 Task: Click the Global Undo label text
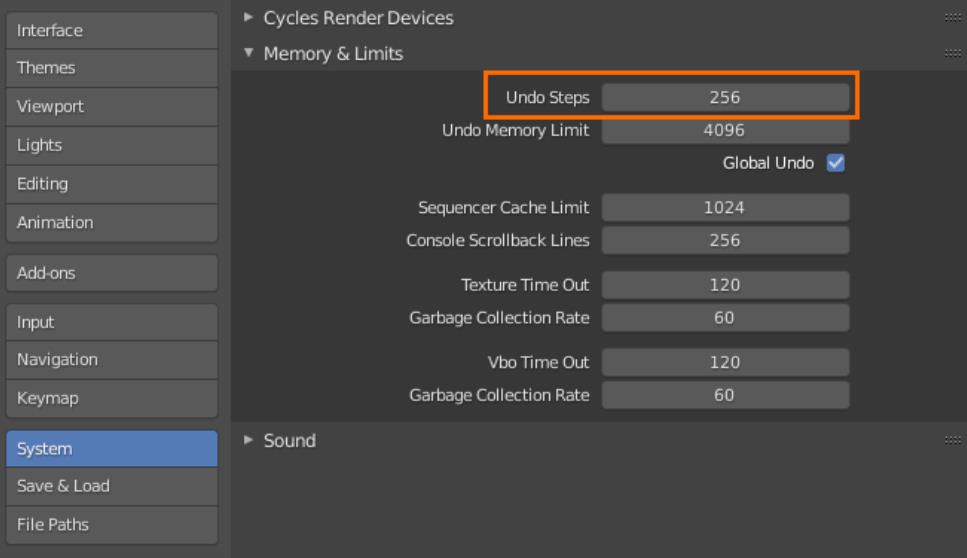click(768, 163)
